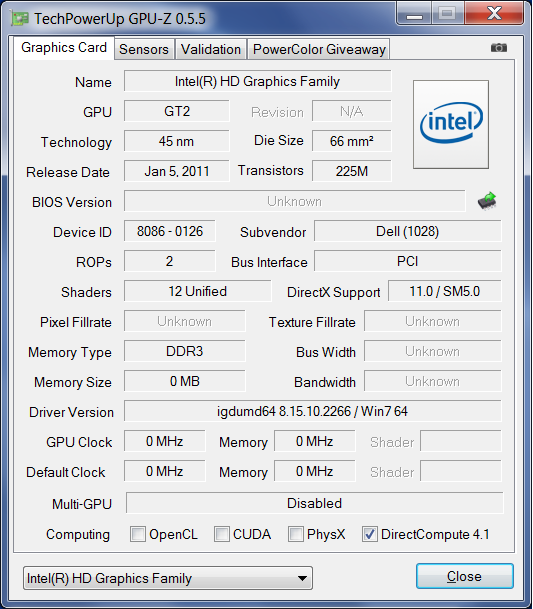
Task: Click the BIOS Version Unknown field
Action: tap(294, 201)
